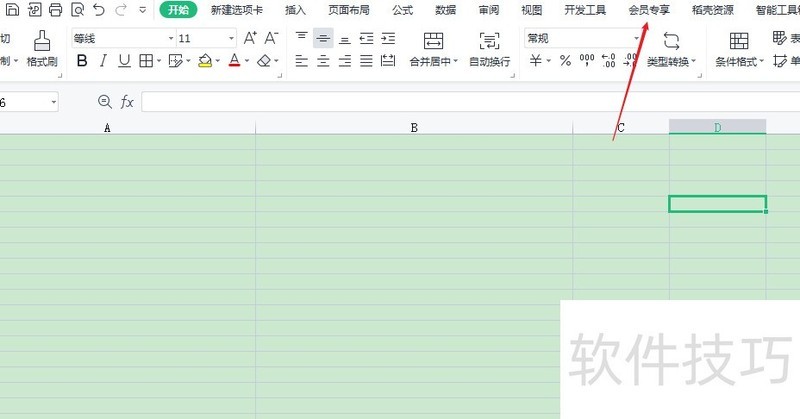This screenshot has width=800, height=419.
Task: Open the 开发工具 tab
Action: (x=585, y=10)
